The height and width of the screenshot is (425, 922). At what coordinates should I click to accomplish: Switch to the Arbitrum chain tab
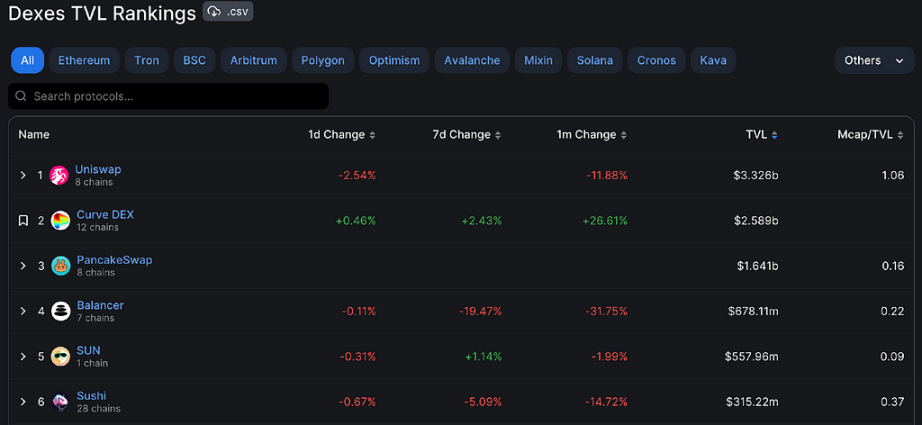pyautogui.click(x=253, y=60)
